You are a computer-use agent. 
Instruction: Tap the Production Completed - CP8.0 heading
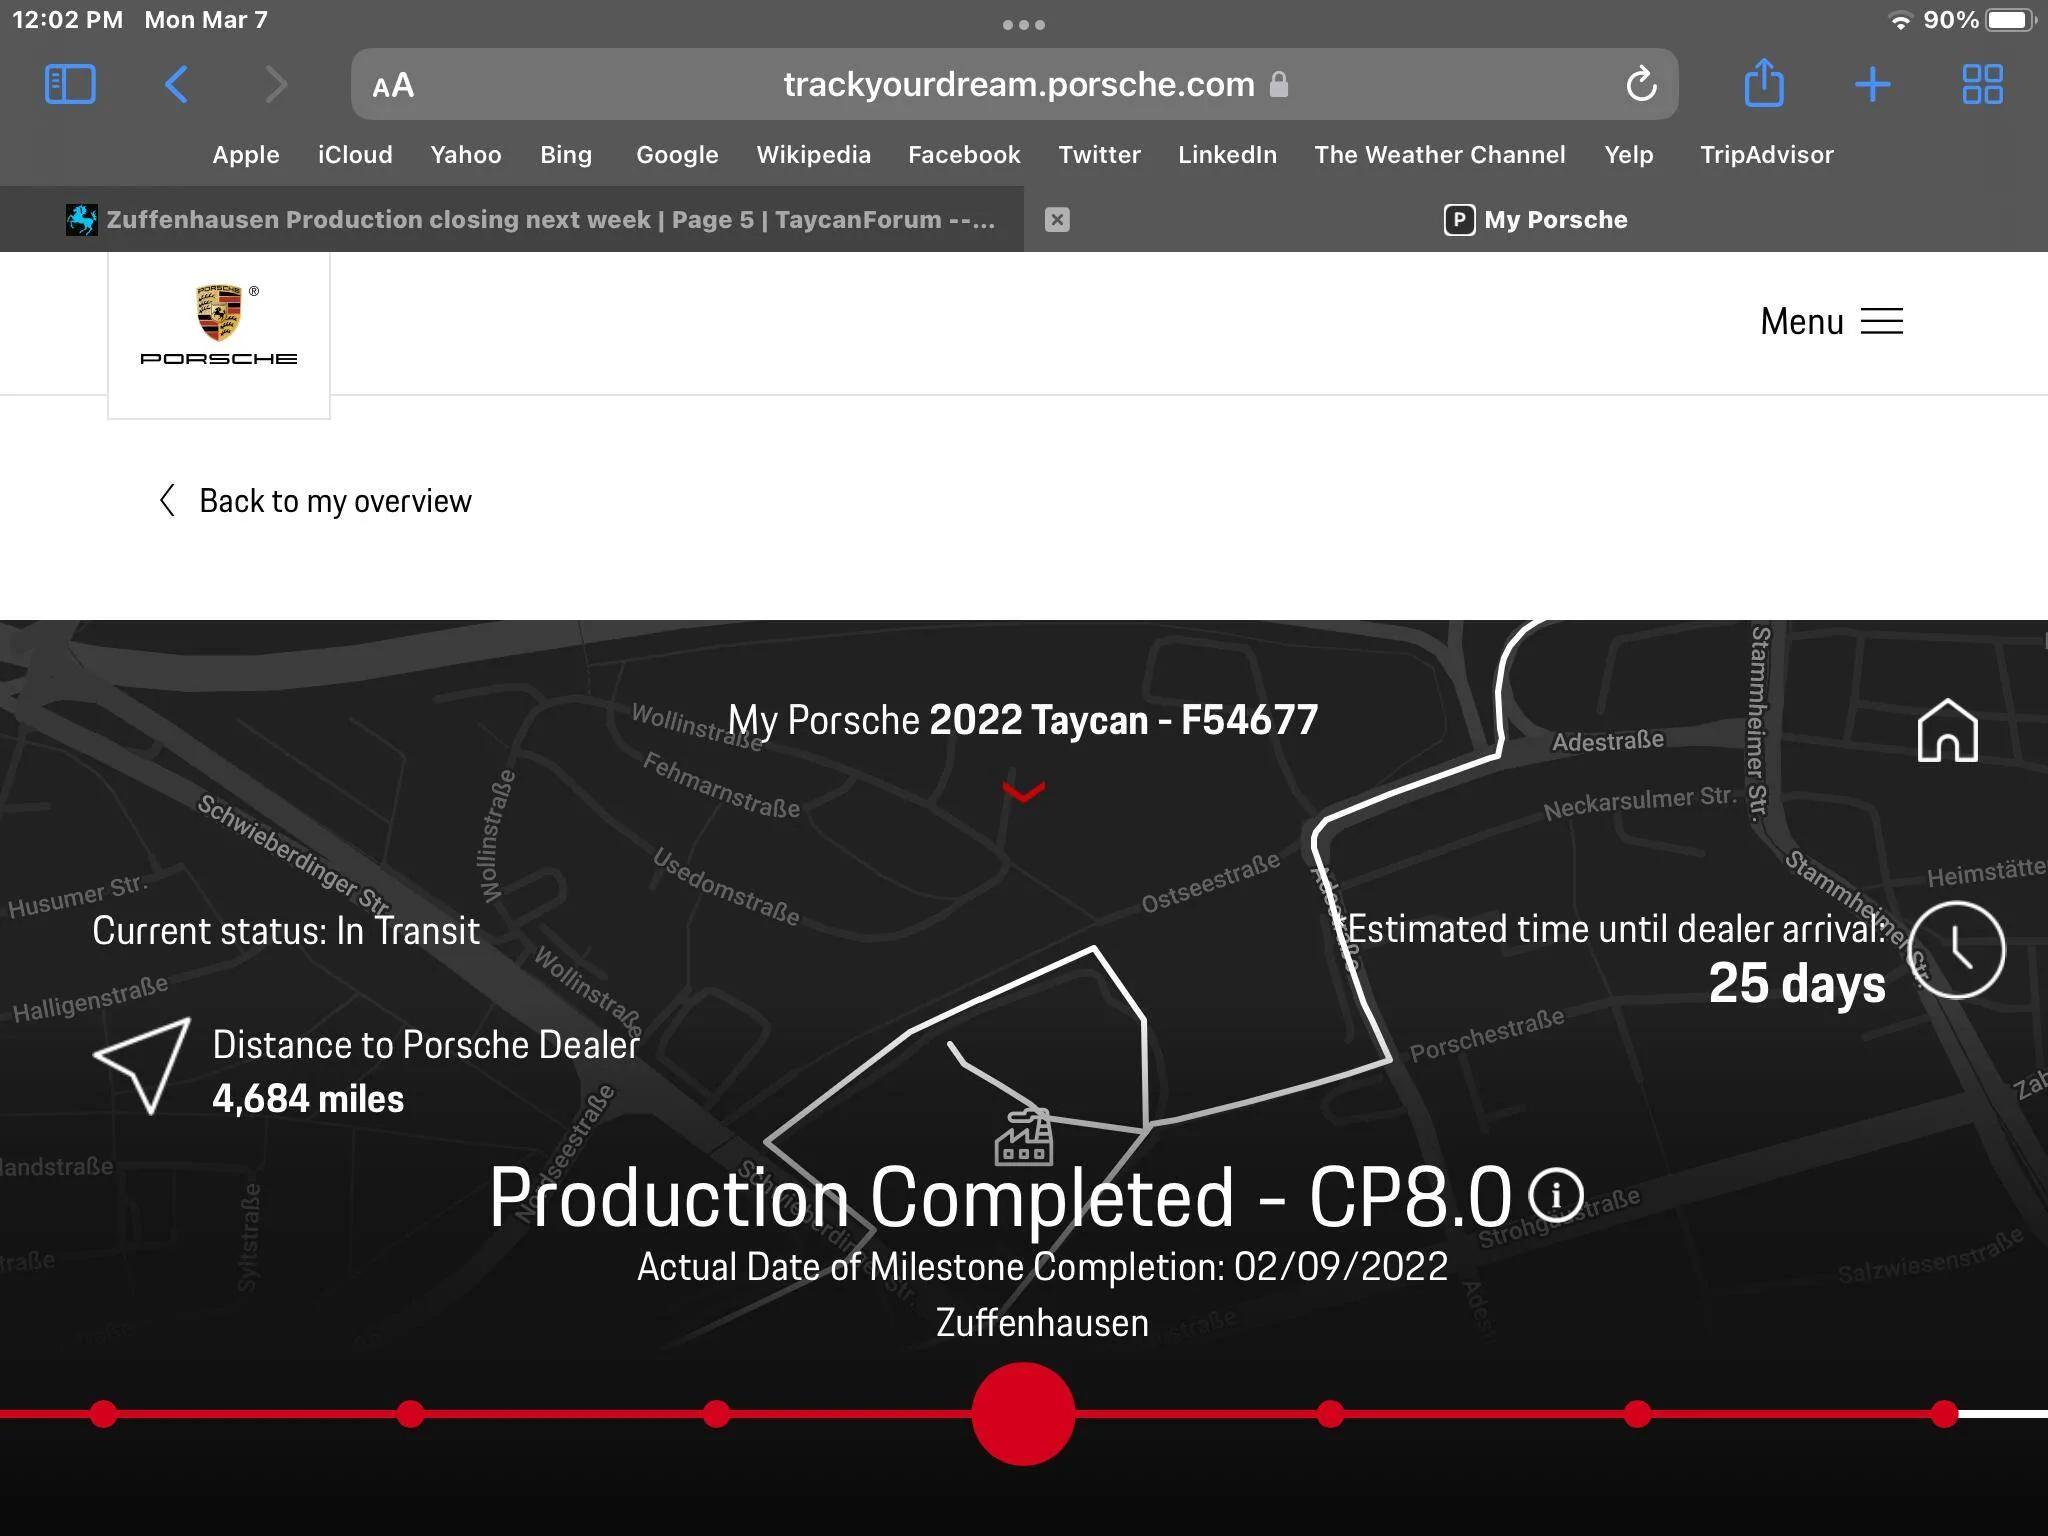pyautogui.click(x=1000, y=1197)
